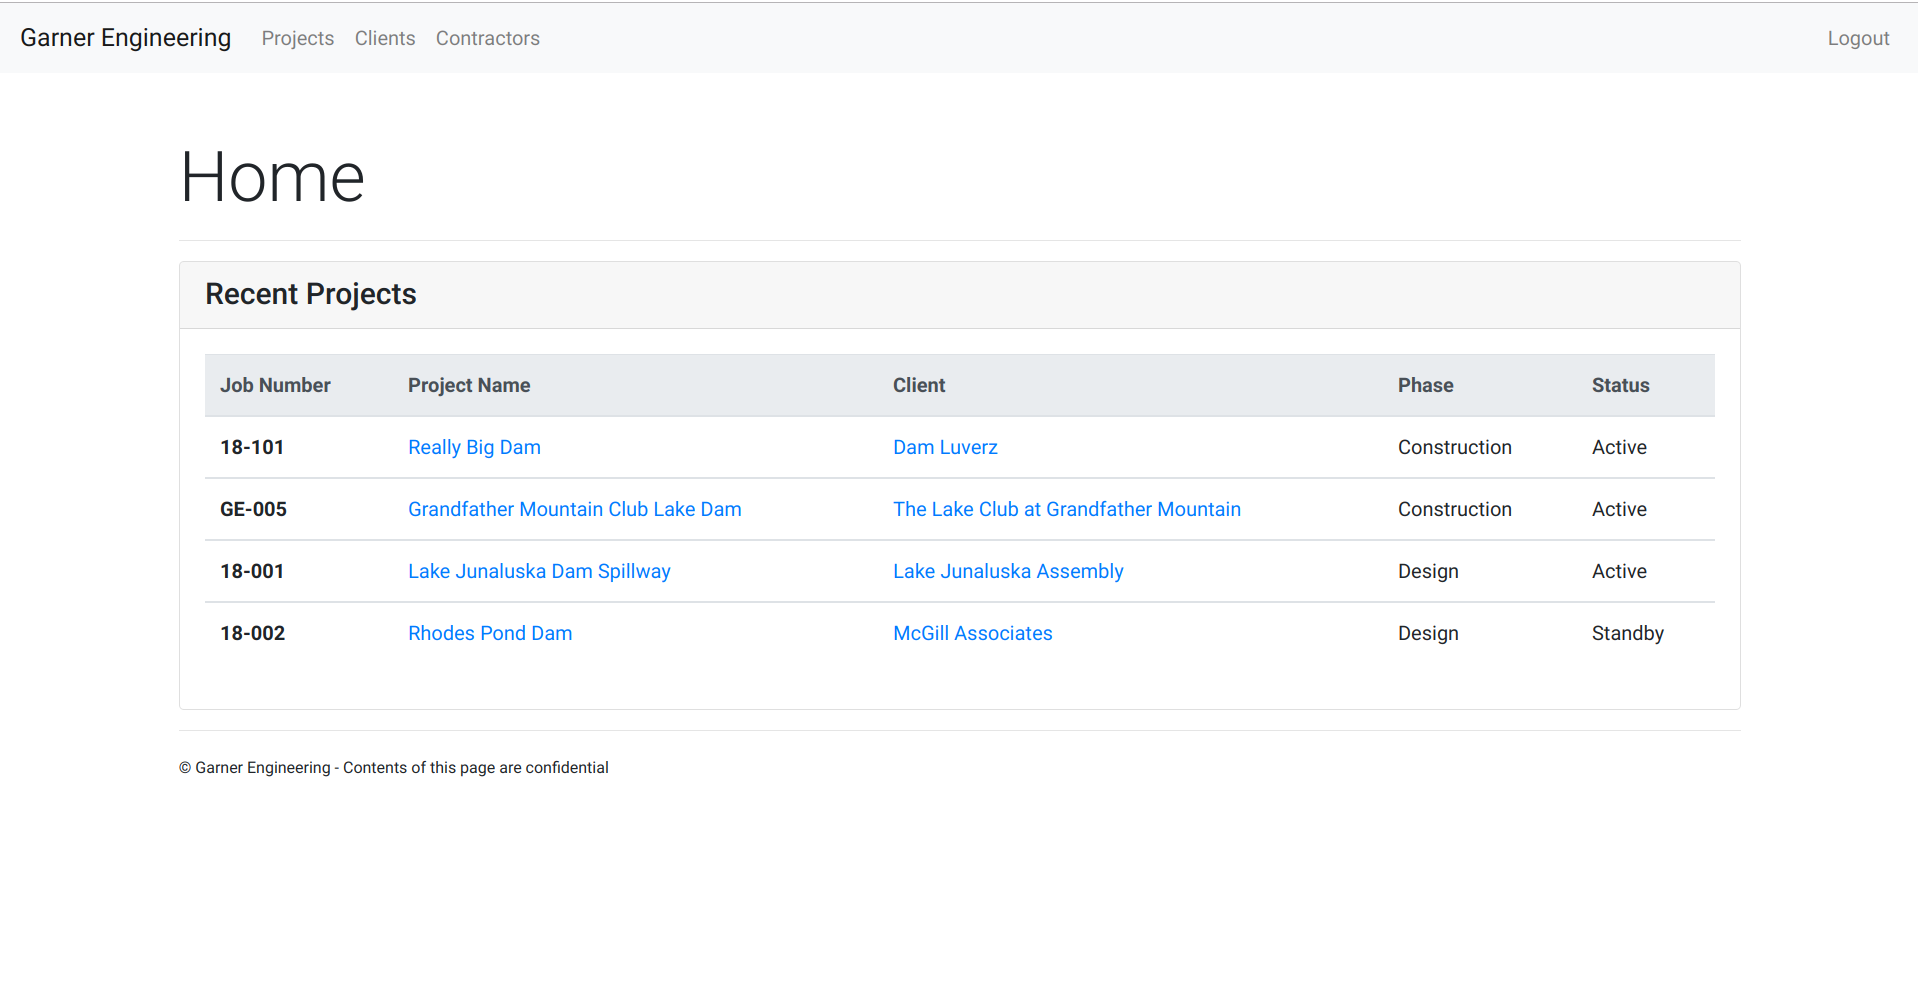Screen dimensions: 1918x984
Task: View the McGill Associates client
Action: tap(973, 633)
